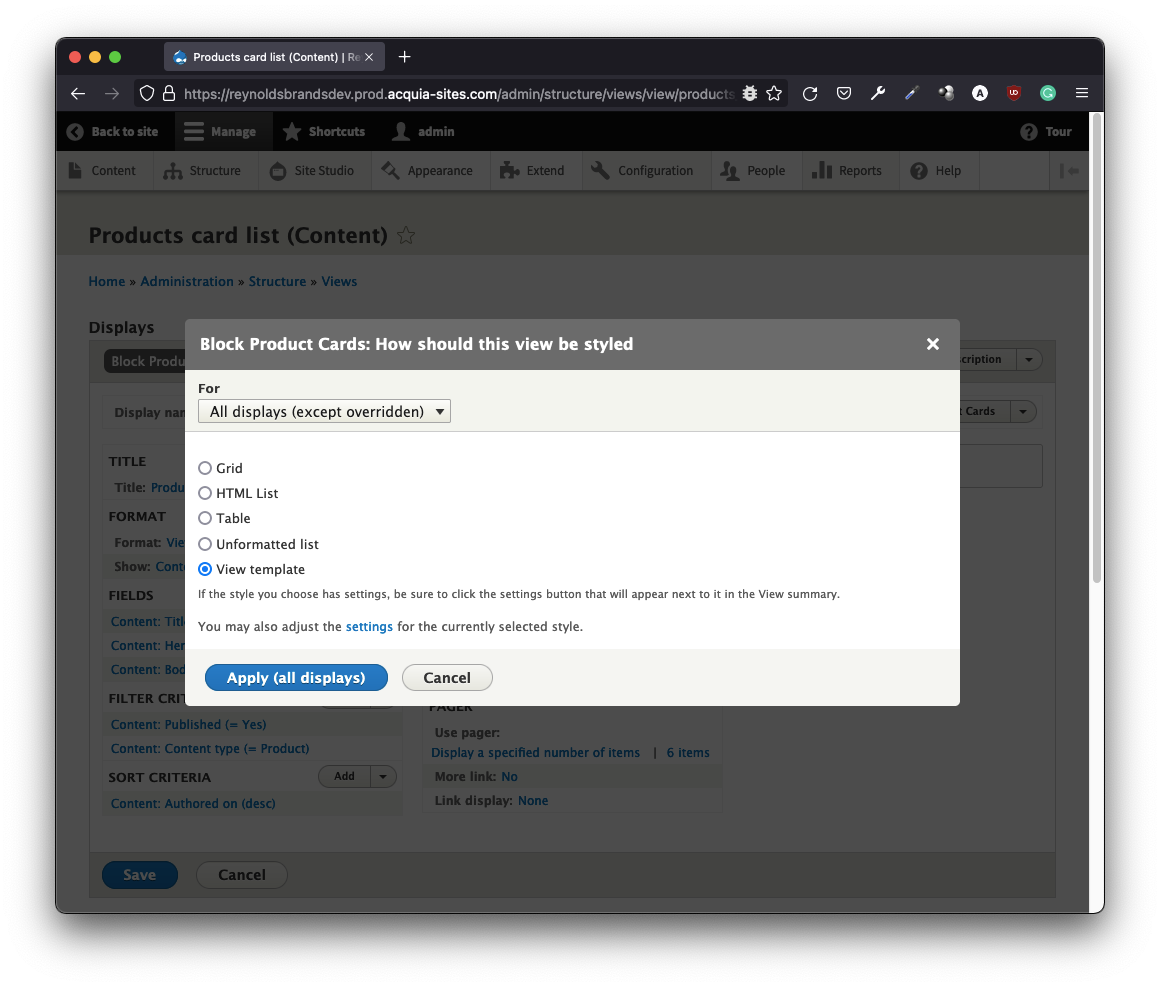Close the style dialog with X
Viewport: 1160px width, 987px height.
(933, 344)
